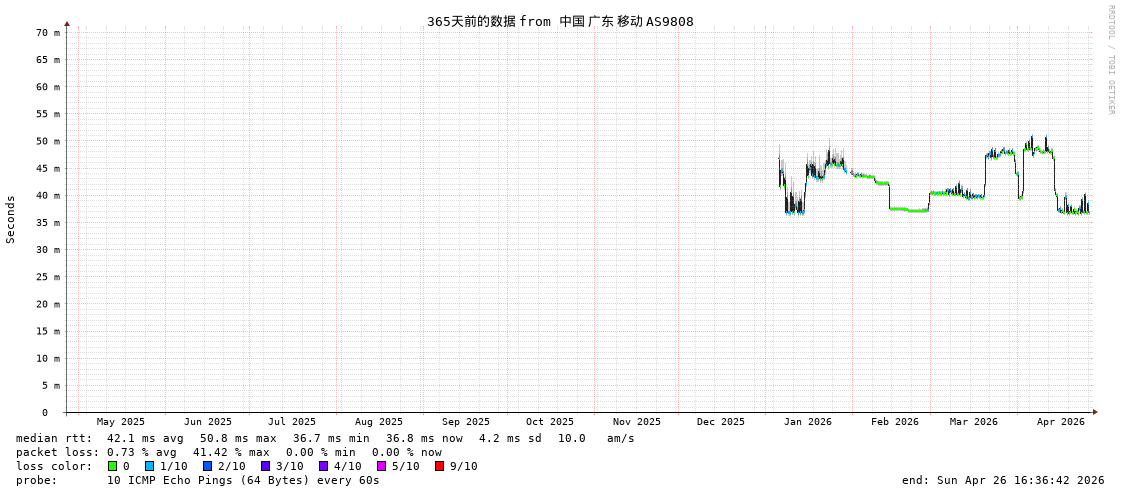Image resolution: width=1121 pixels, height=494 pixels.
Task: Click the 4/10 loss color swatch
Action: pos(324,466)
